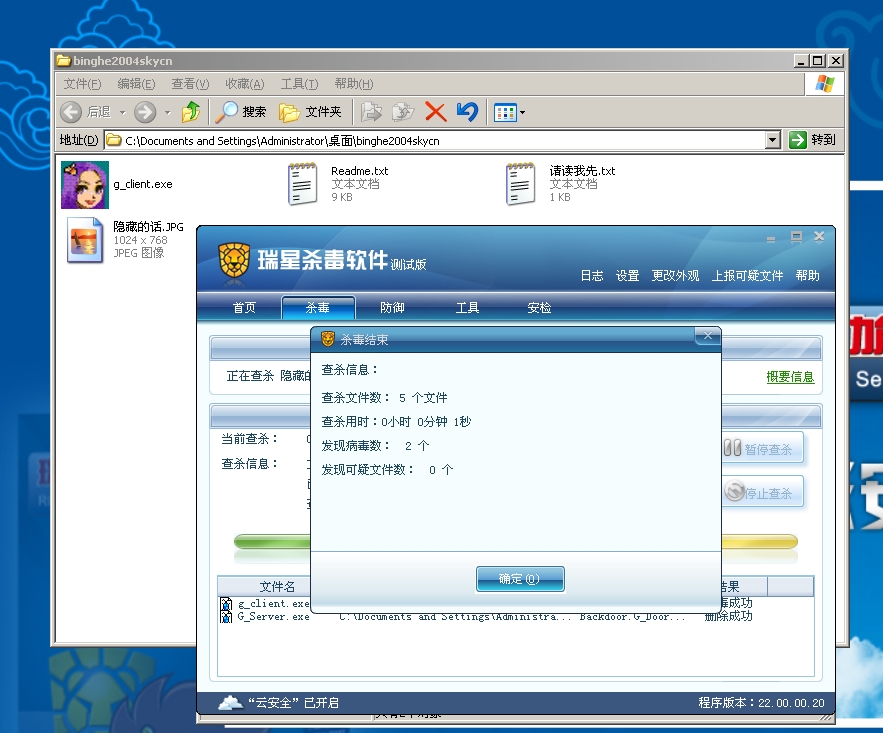Screen dimensions: 883x733
Task: Click the Copy To folder icon
Action: (x=403, y=112)
